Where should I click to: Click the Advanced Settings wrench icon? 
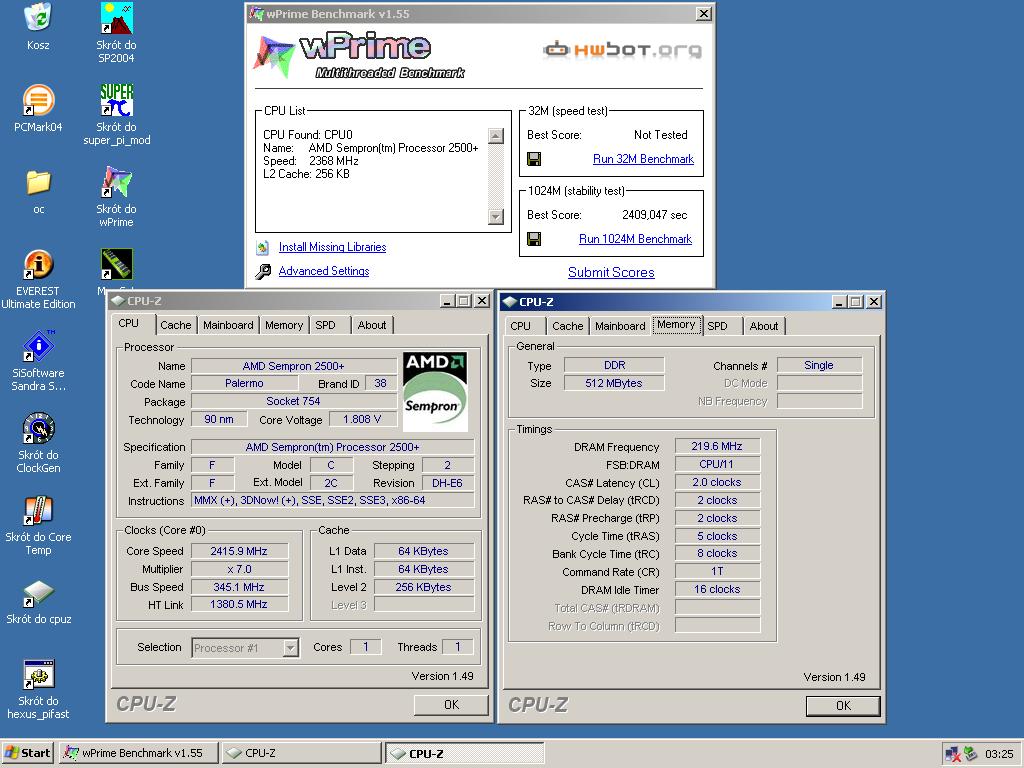click(263, 271)
